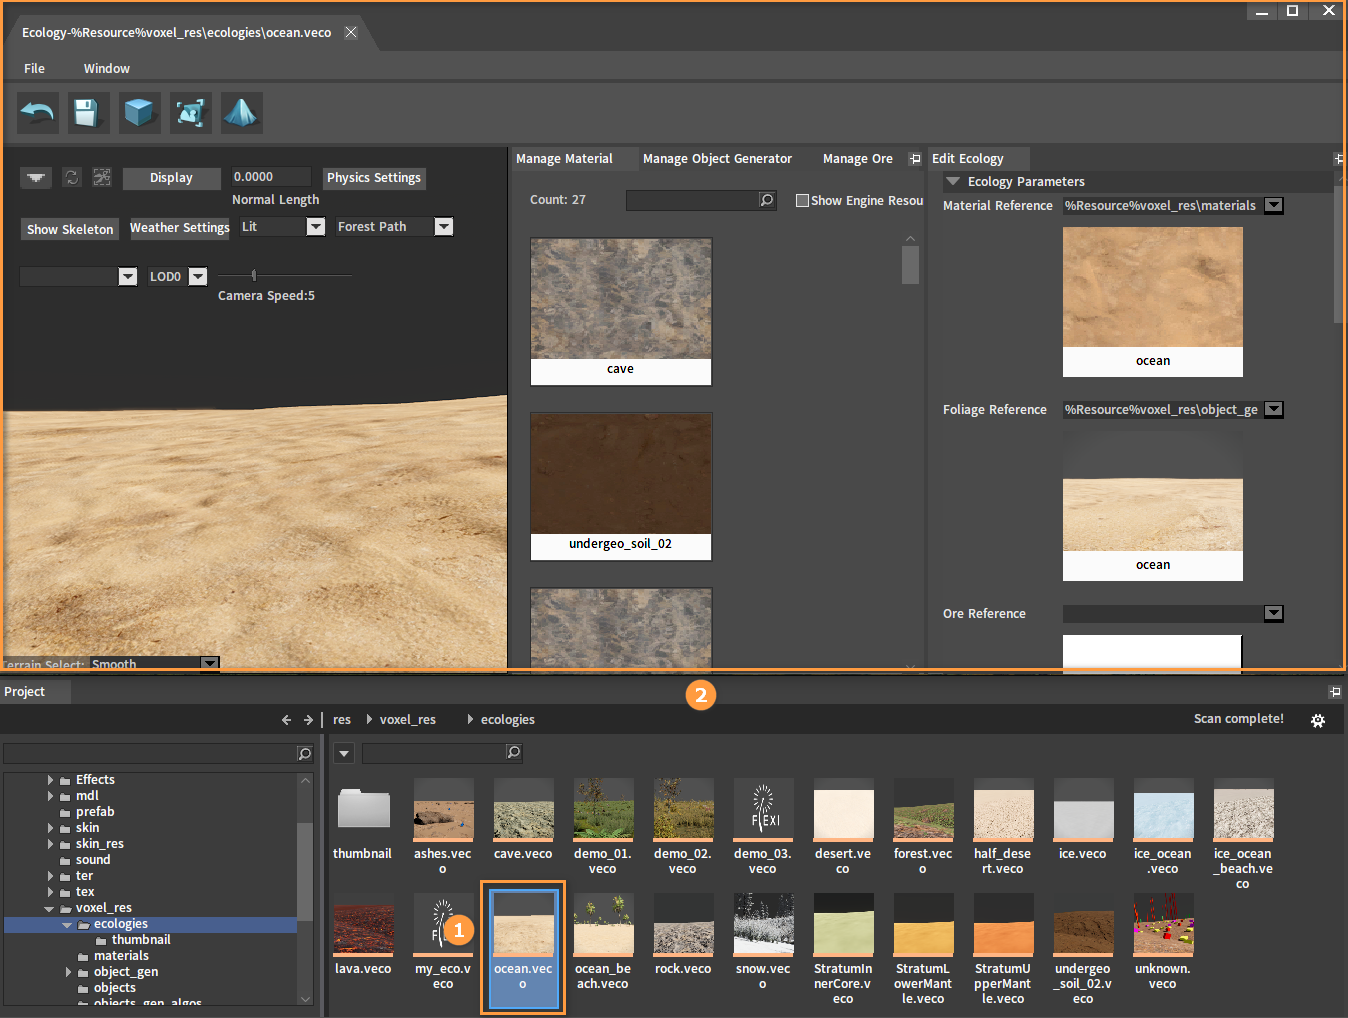1348x1018 pixels.
Task: Switch to the Manage Object Generator tab
Action: point(717,159)
